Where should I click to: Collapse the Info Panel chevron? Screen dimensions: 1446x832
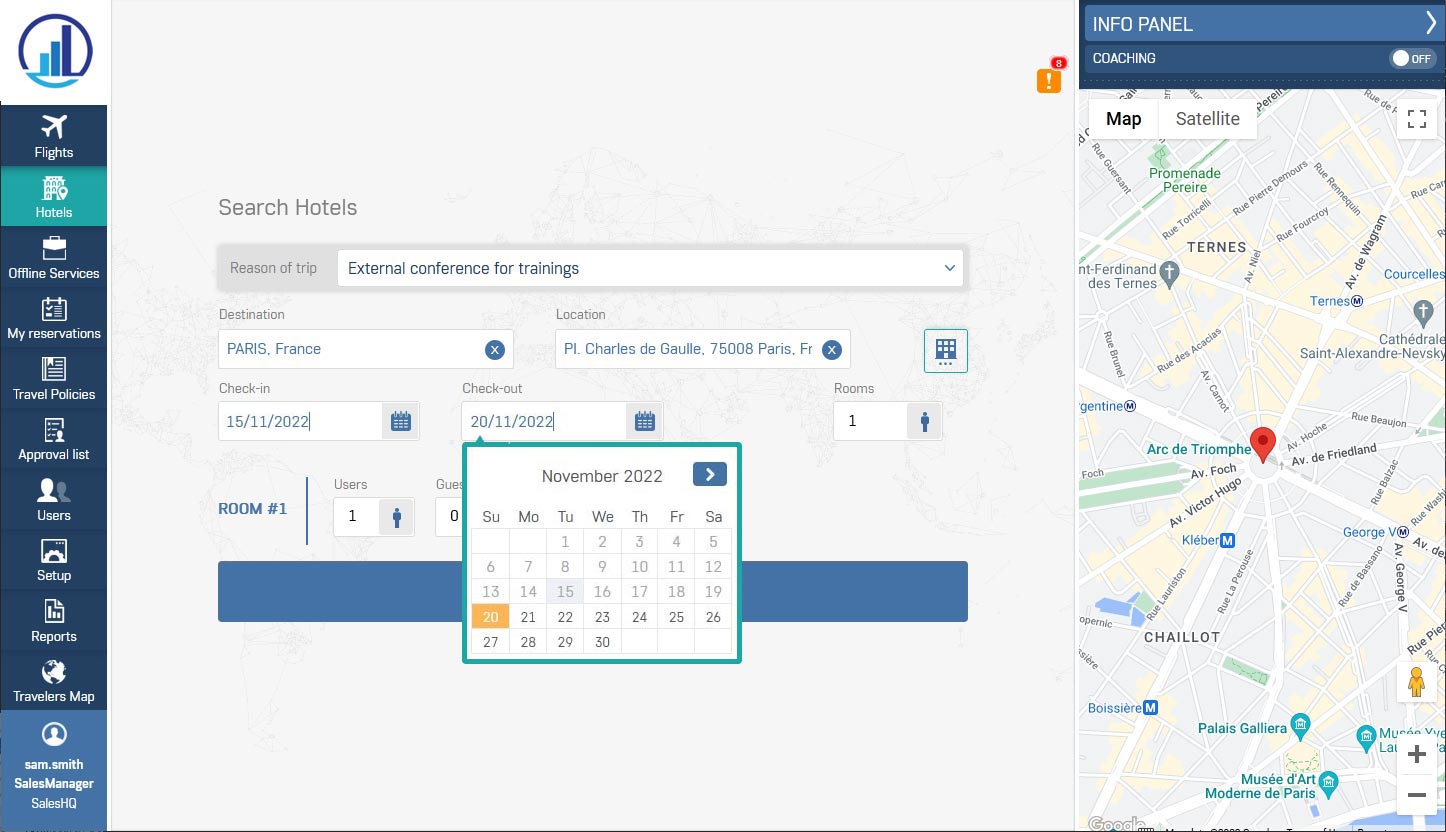click(1430, 24)
